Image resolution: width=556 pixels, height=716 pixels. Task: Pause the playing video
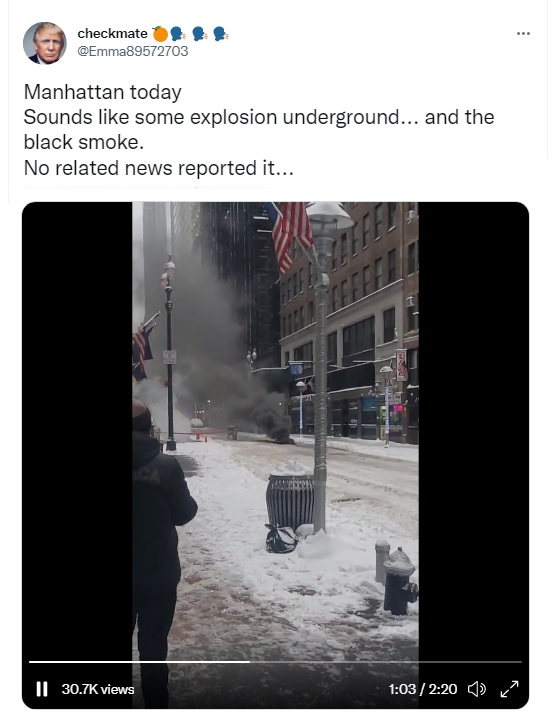coord(42,689)
